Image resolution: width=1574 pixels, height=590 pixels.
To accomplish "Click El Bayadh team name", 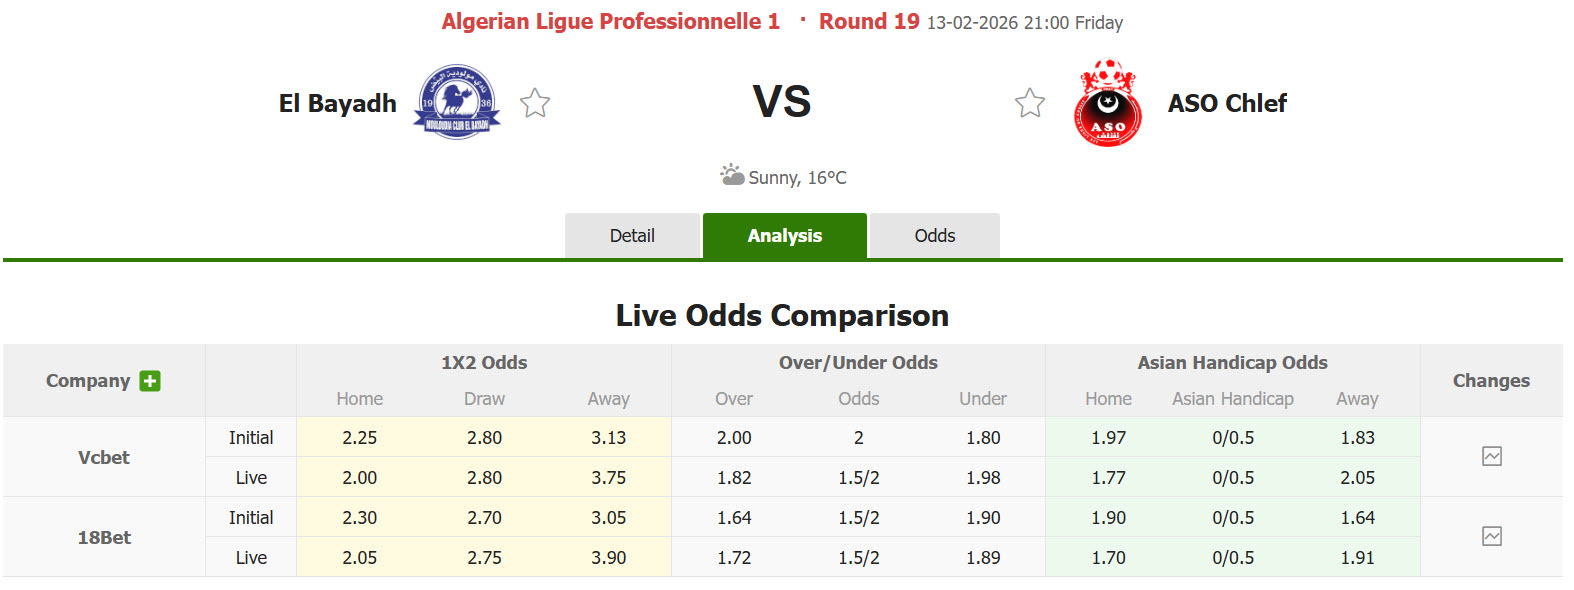I will point(337,103).
